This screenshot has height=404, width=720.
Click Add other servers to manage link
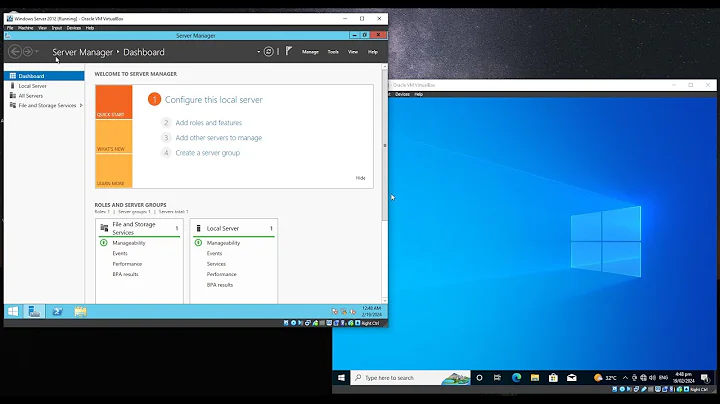[219, 138]
